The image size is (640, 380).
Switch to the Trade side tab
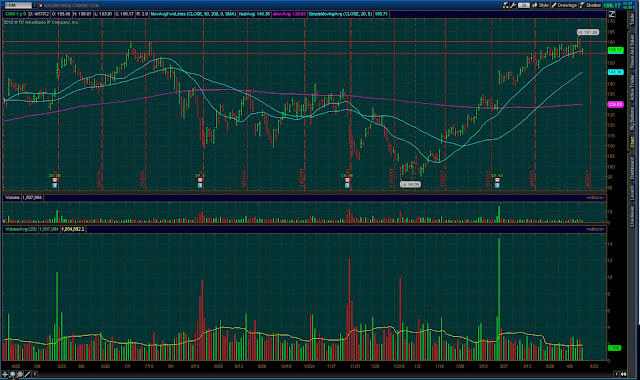pyautogui.click(x=632, y=19)
